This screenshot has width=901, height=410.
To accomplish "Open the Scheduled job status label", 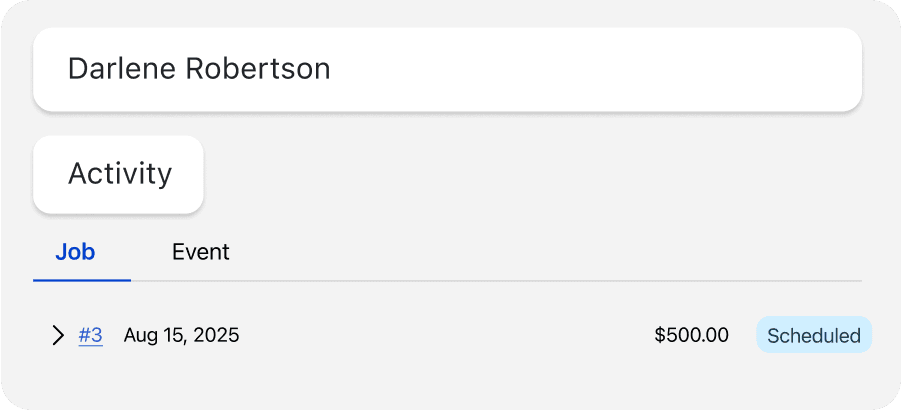I will [813, 335].
